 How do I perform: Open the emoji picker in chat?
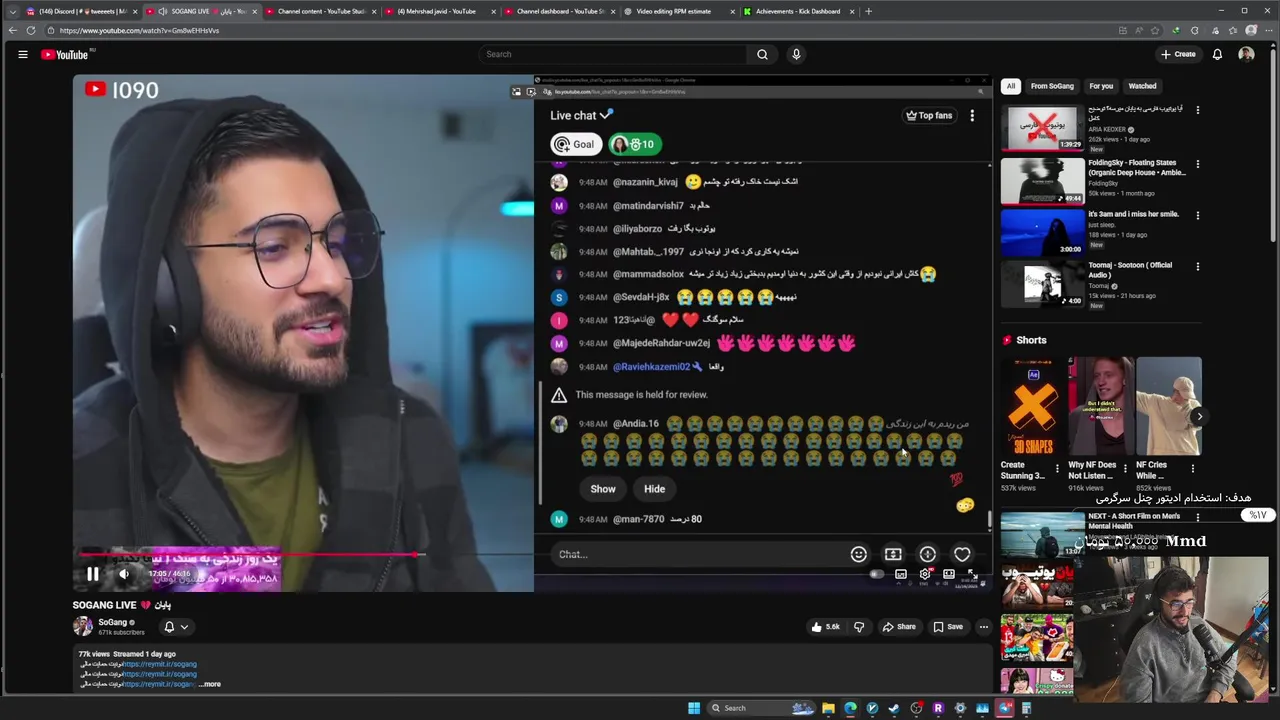tap(858, 554)
